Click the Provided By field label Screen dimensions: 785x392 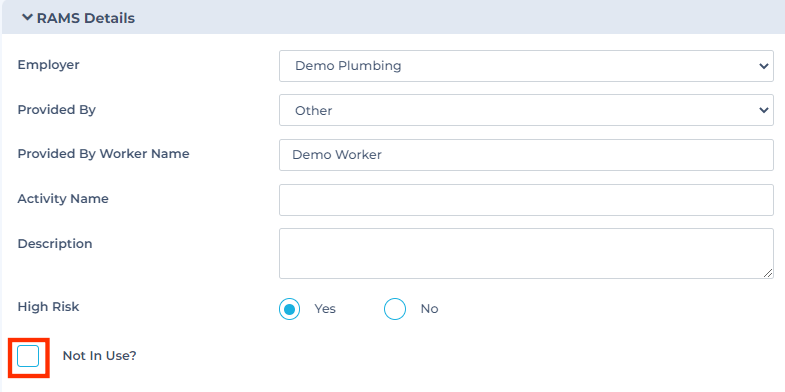pyautogui.click(x=57, y=110)
